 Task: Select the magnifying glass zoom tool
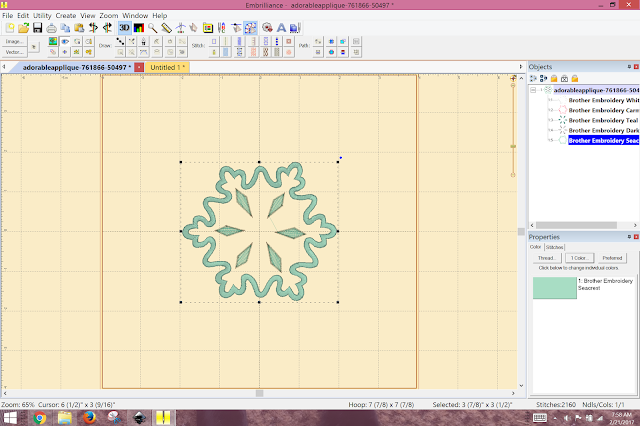(153, 28)
